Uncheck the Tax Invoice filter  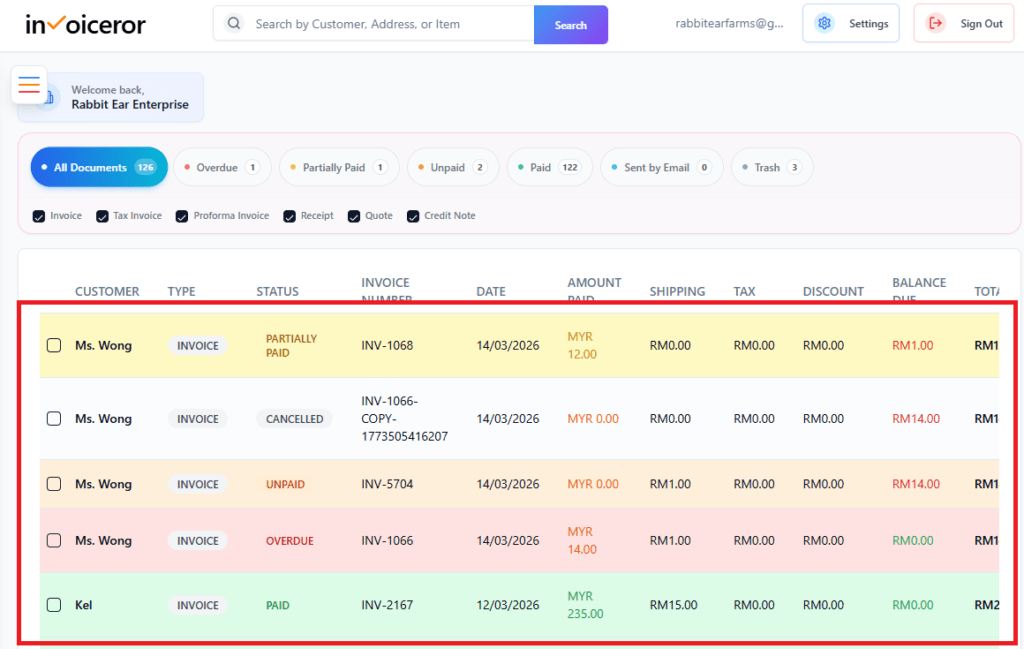pyautogui.click(x=101, y=215)
